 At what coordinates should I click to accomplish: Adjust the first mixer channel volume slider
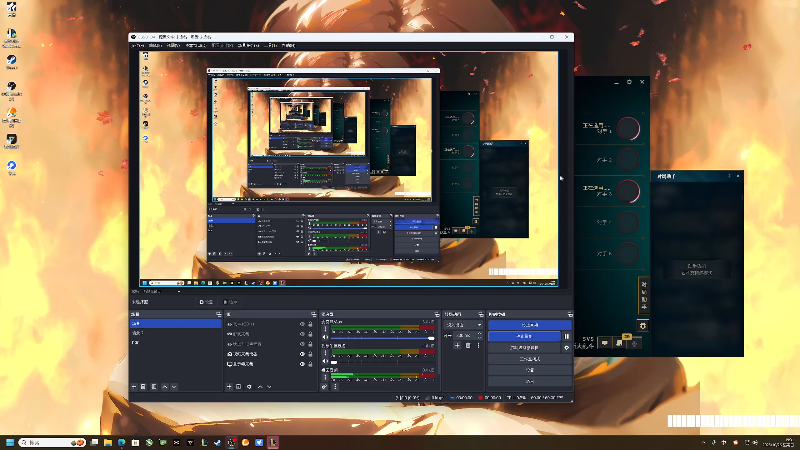click(383, 338)
